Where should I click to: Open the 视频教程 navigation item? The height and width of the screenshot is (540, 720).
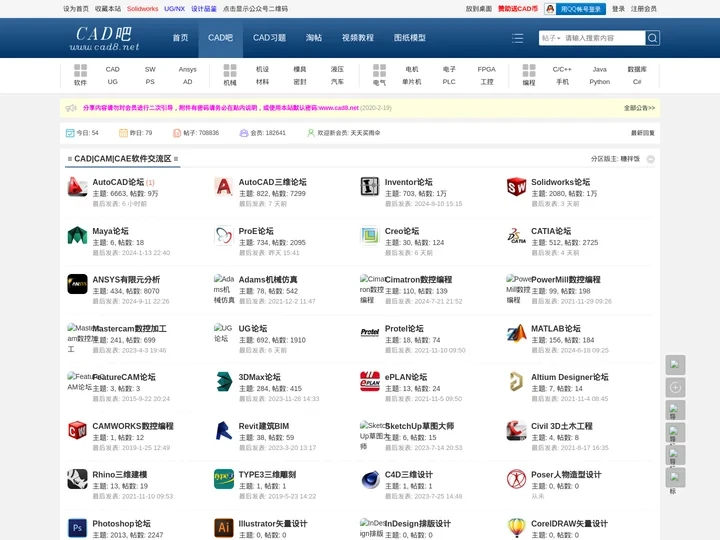358,38
